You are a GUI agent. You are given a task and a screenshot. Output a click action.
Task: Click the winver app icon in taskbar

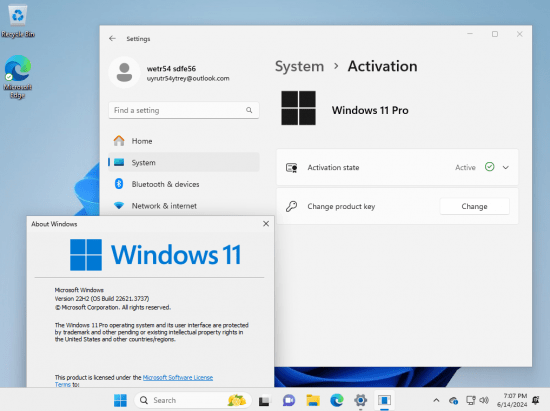[x=384, y=400]
